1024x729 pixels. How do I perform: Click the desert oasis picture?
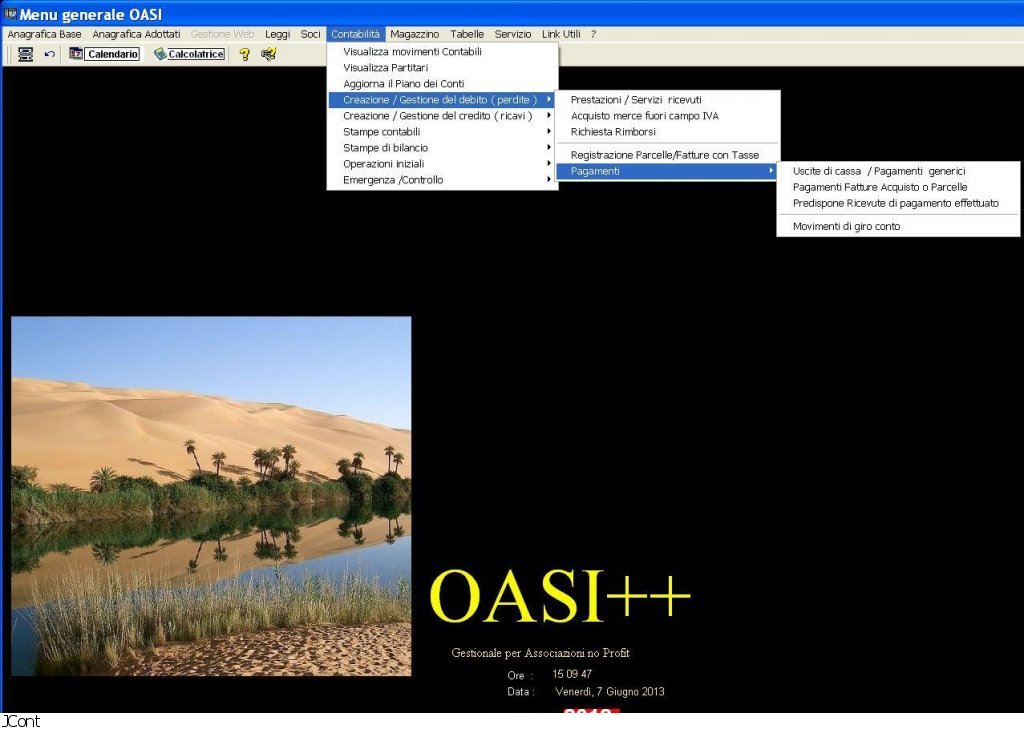[211, 496]
